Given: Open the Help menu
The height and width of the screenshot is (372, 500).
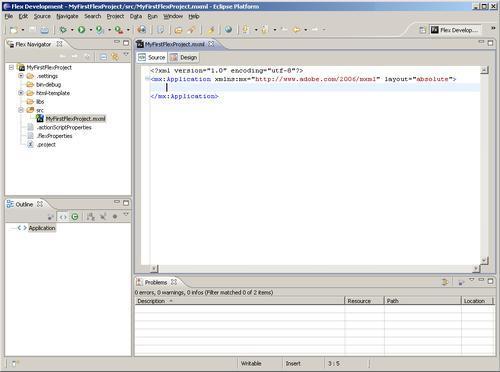Looking at the screenshot, I should pos(194,16).
